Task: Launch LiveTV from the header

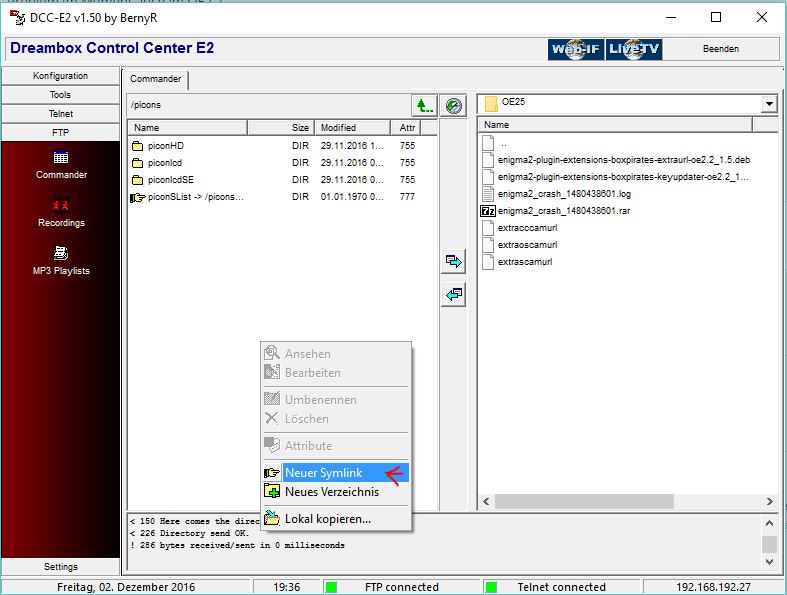Action: pyautogui.click(x=634, y=49)
